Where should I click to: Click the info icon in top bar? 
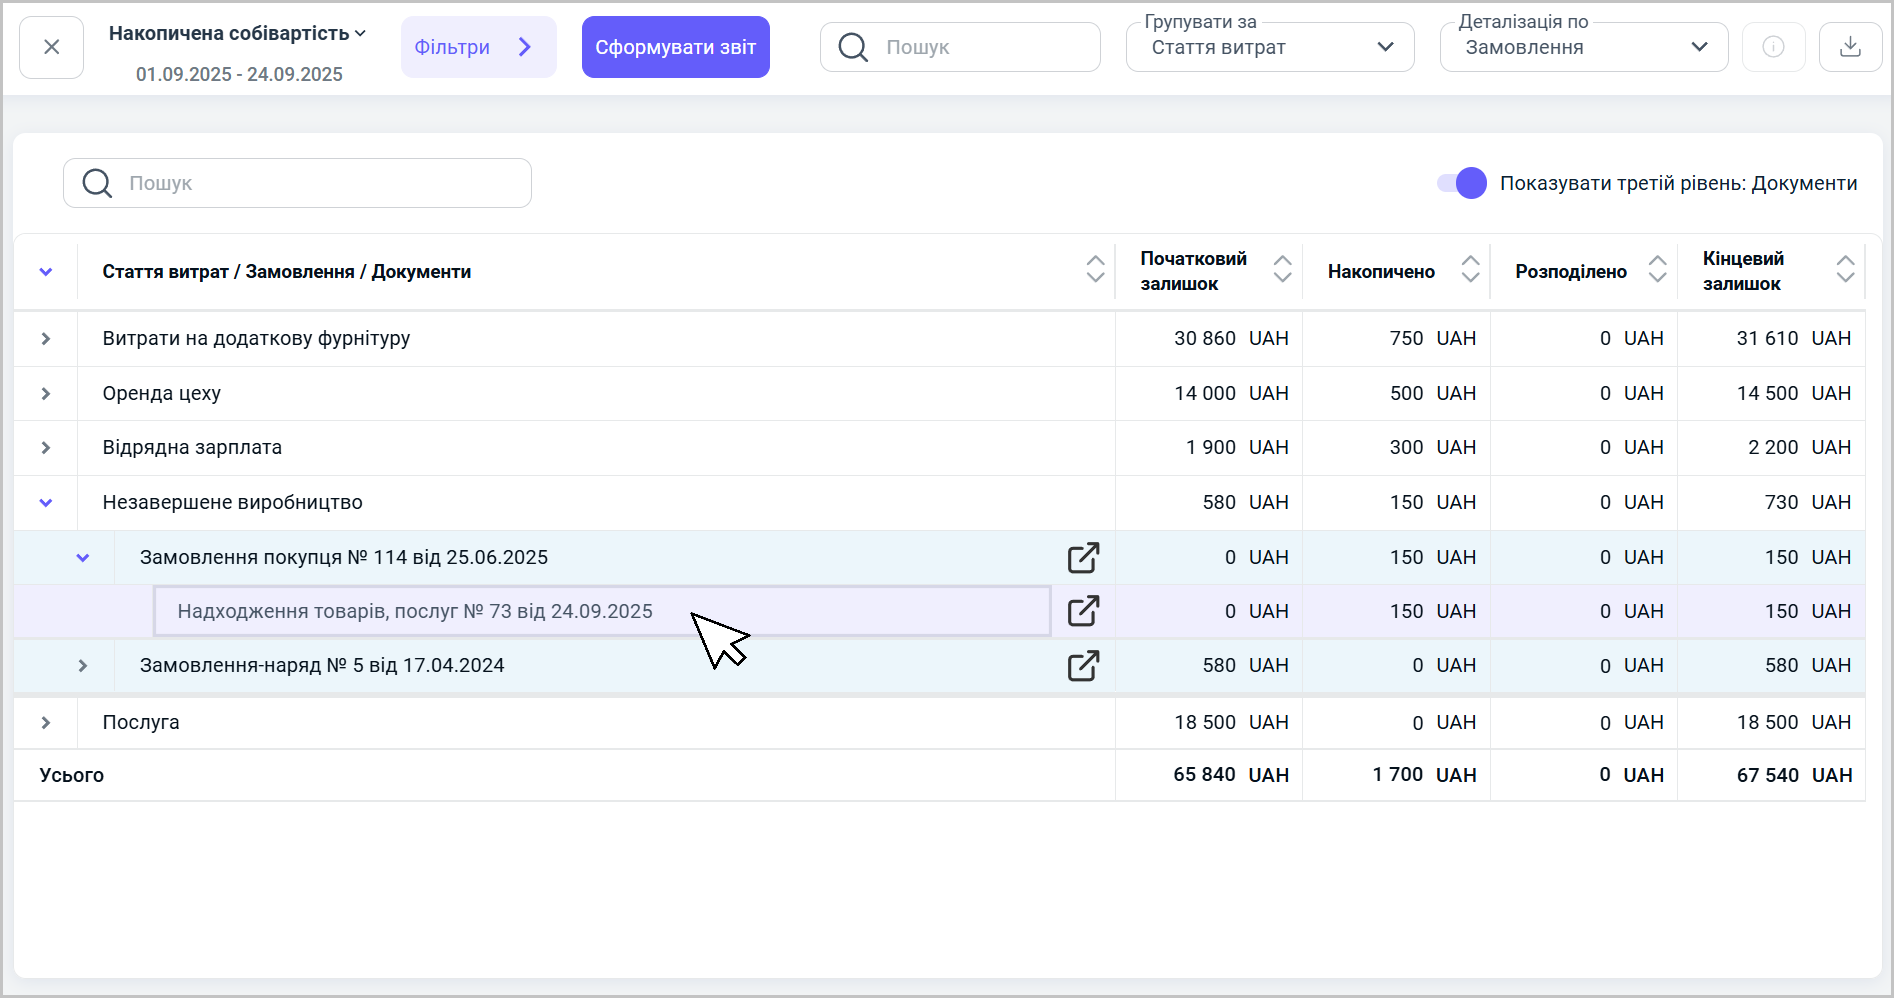tap(1773, 47)
